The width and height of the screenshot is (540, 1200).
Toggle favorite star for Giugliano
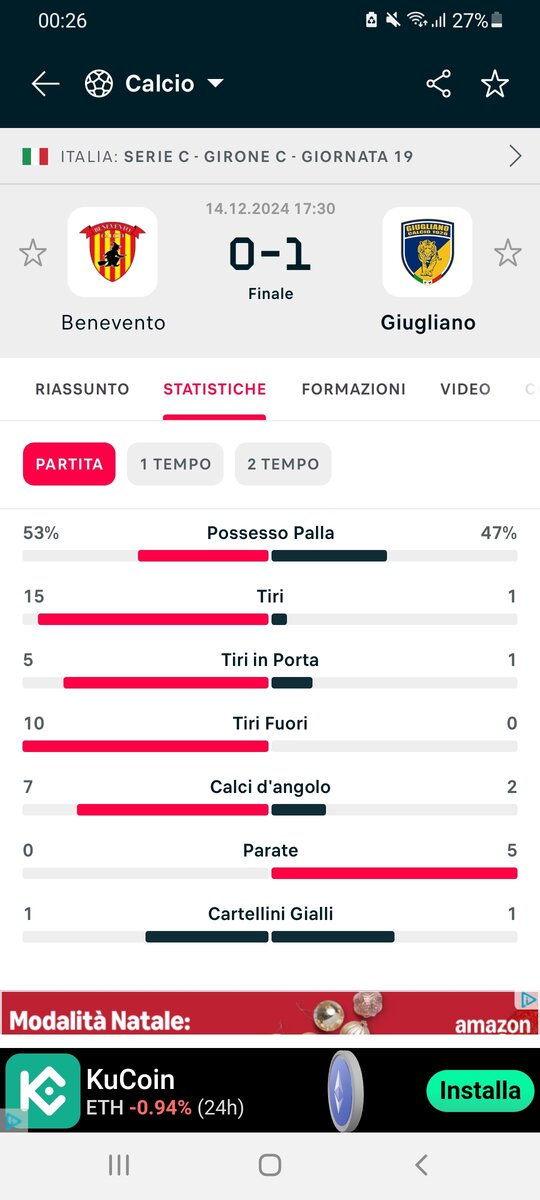508,253
